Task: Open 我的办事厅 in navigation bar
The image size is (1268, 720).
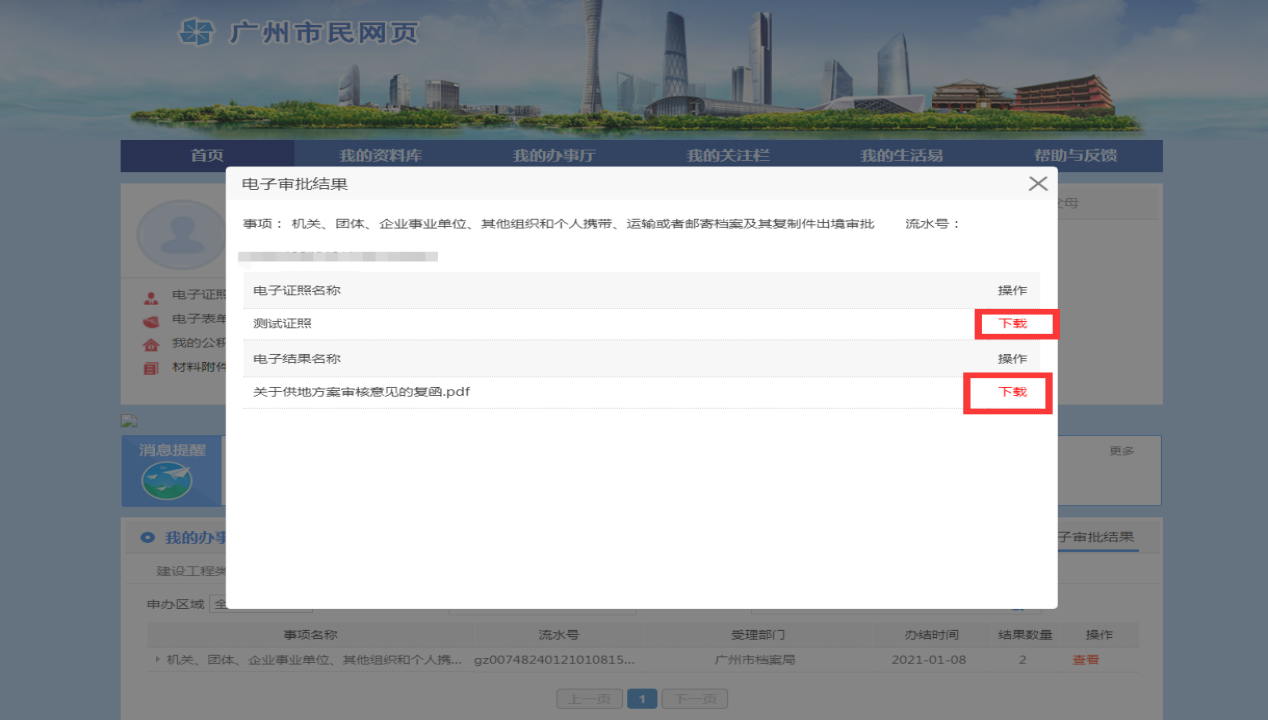Action: click(x=554, y=156)
